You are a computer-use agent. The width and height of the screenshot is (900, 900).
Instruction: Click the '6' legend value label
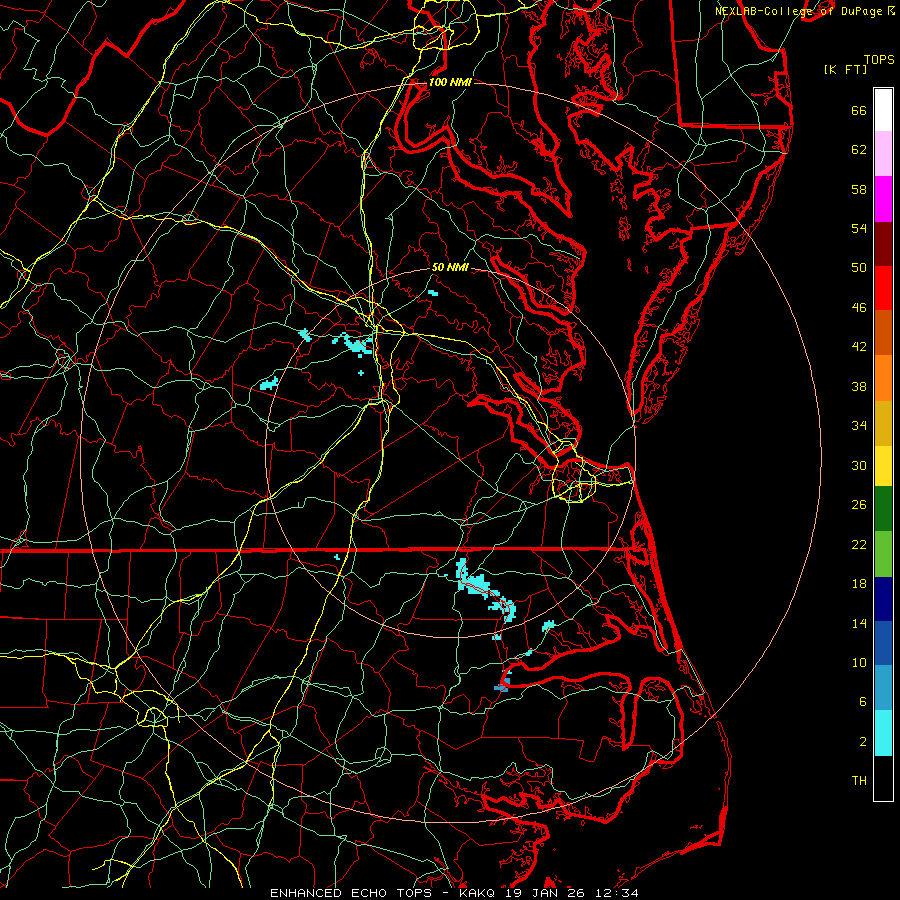(x=863, y=701)
